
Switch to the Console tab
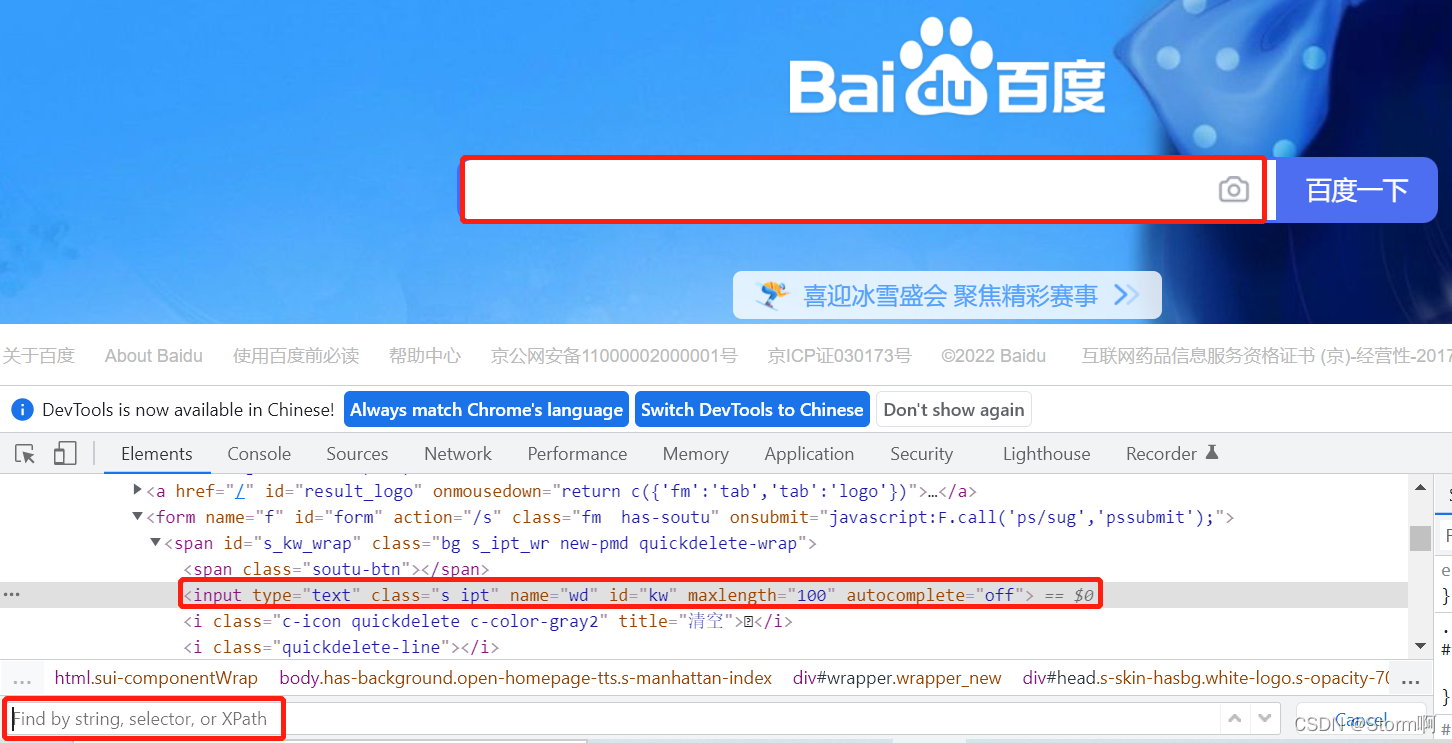pyautogui.click(x=259, y=454)
